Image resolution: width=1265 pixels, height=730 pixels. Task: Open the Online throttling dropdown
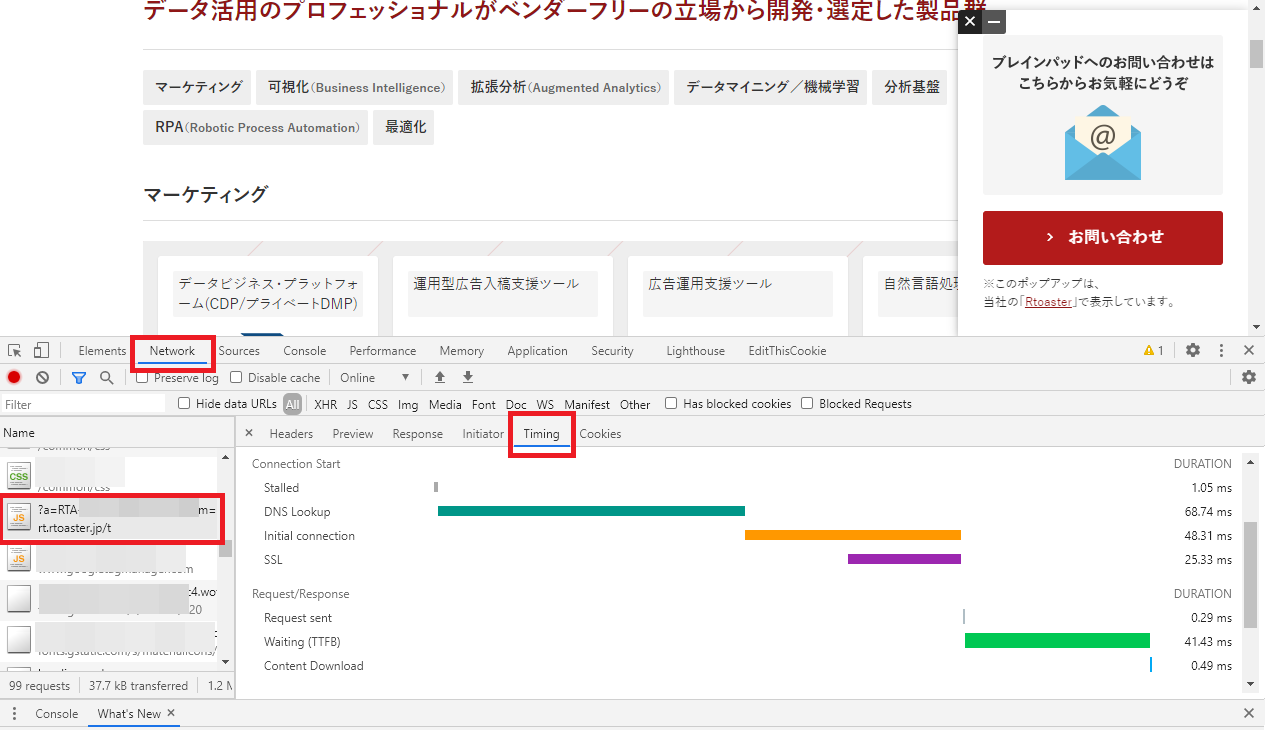375,378
